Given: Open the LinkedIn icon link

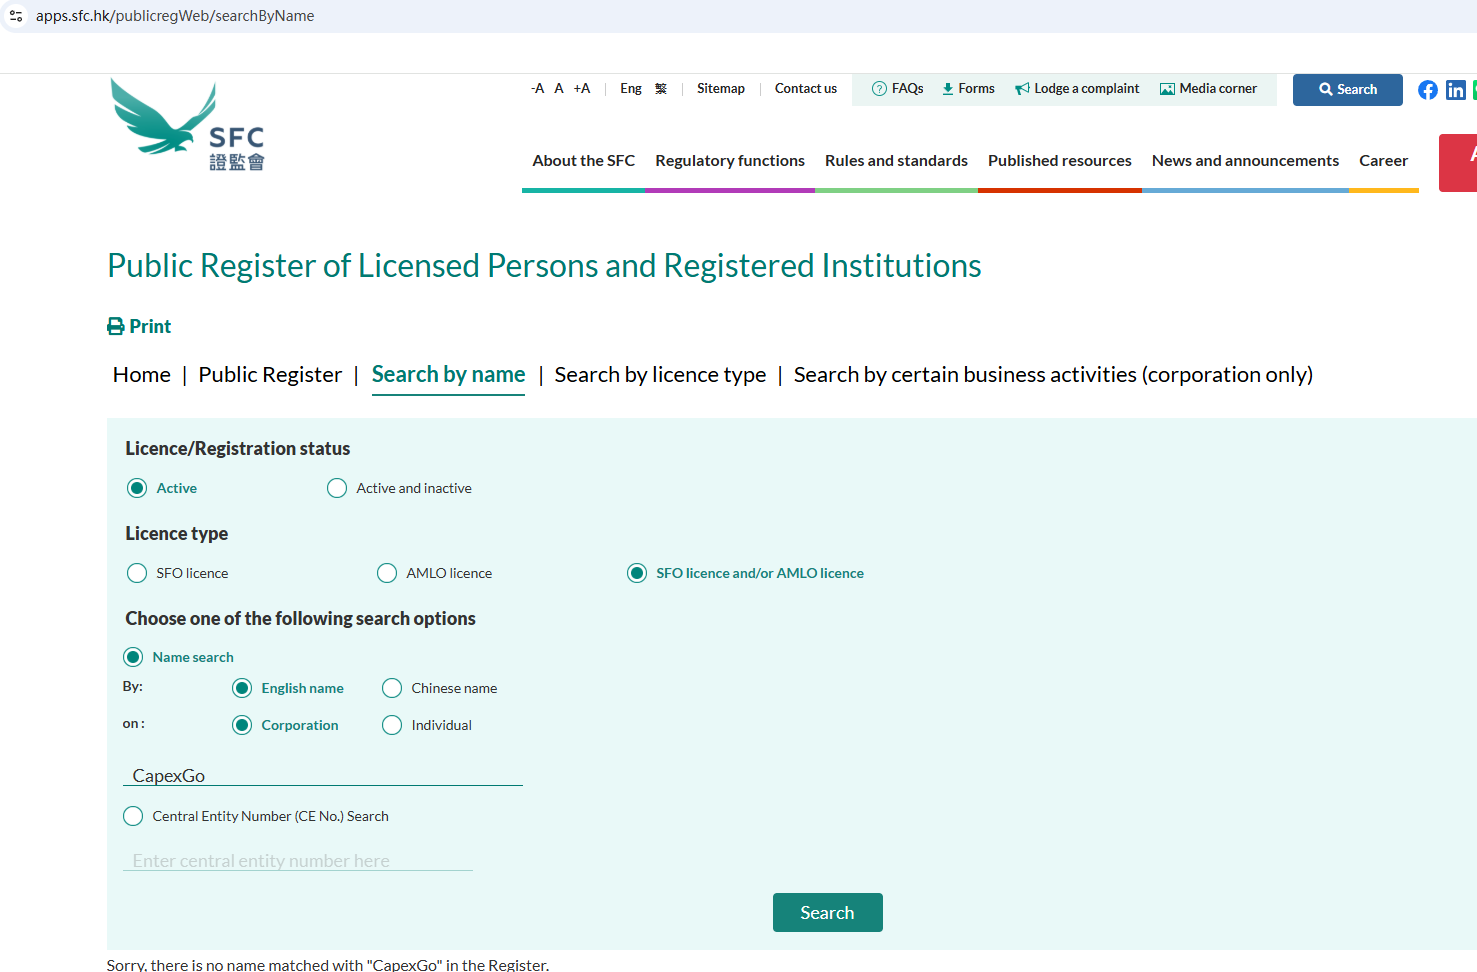Looking at the screenshot, I should point(1455,90).
